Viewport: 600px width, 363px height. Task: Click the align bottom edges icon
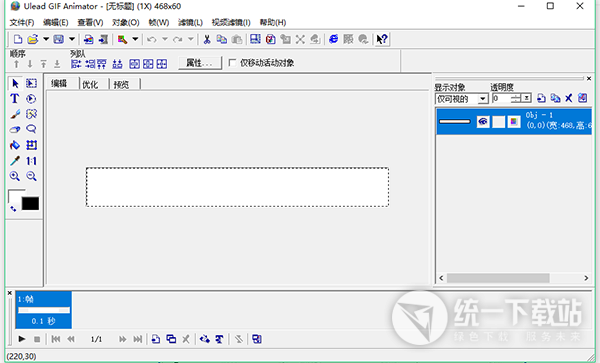pyautogui.click(x=117, y=64)
